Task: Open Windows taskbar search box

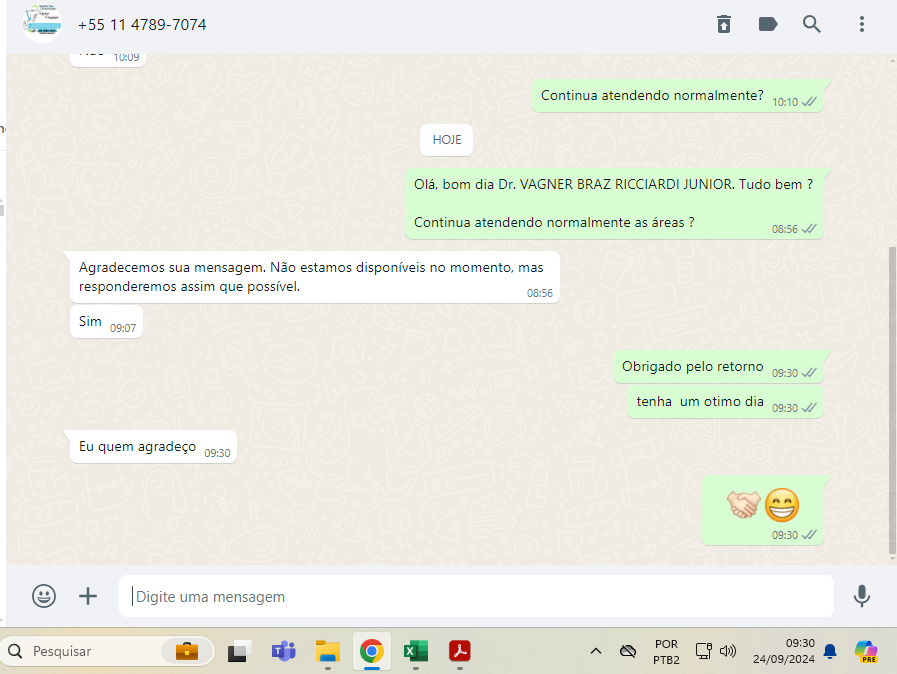Action: pyautogui.click(x=107, y=651)
